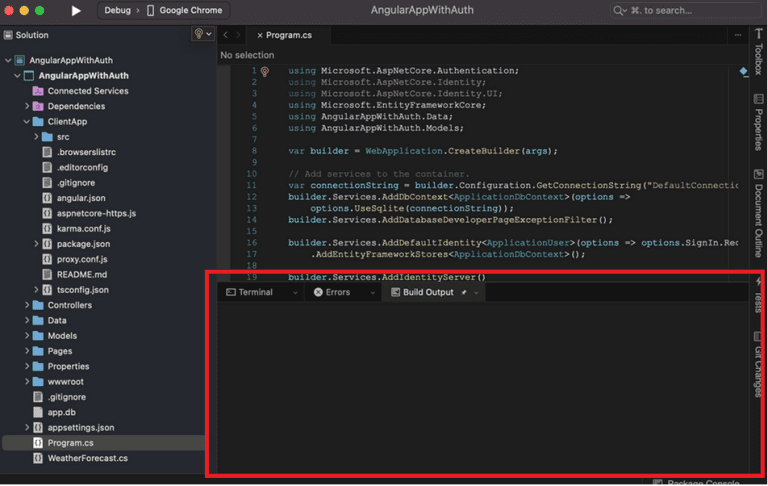Open README.md file
768x486 pixels.
(x=81, y=275)
